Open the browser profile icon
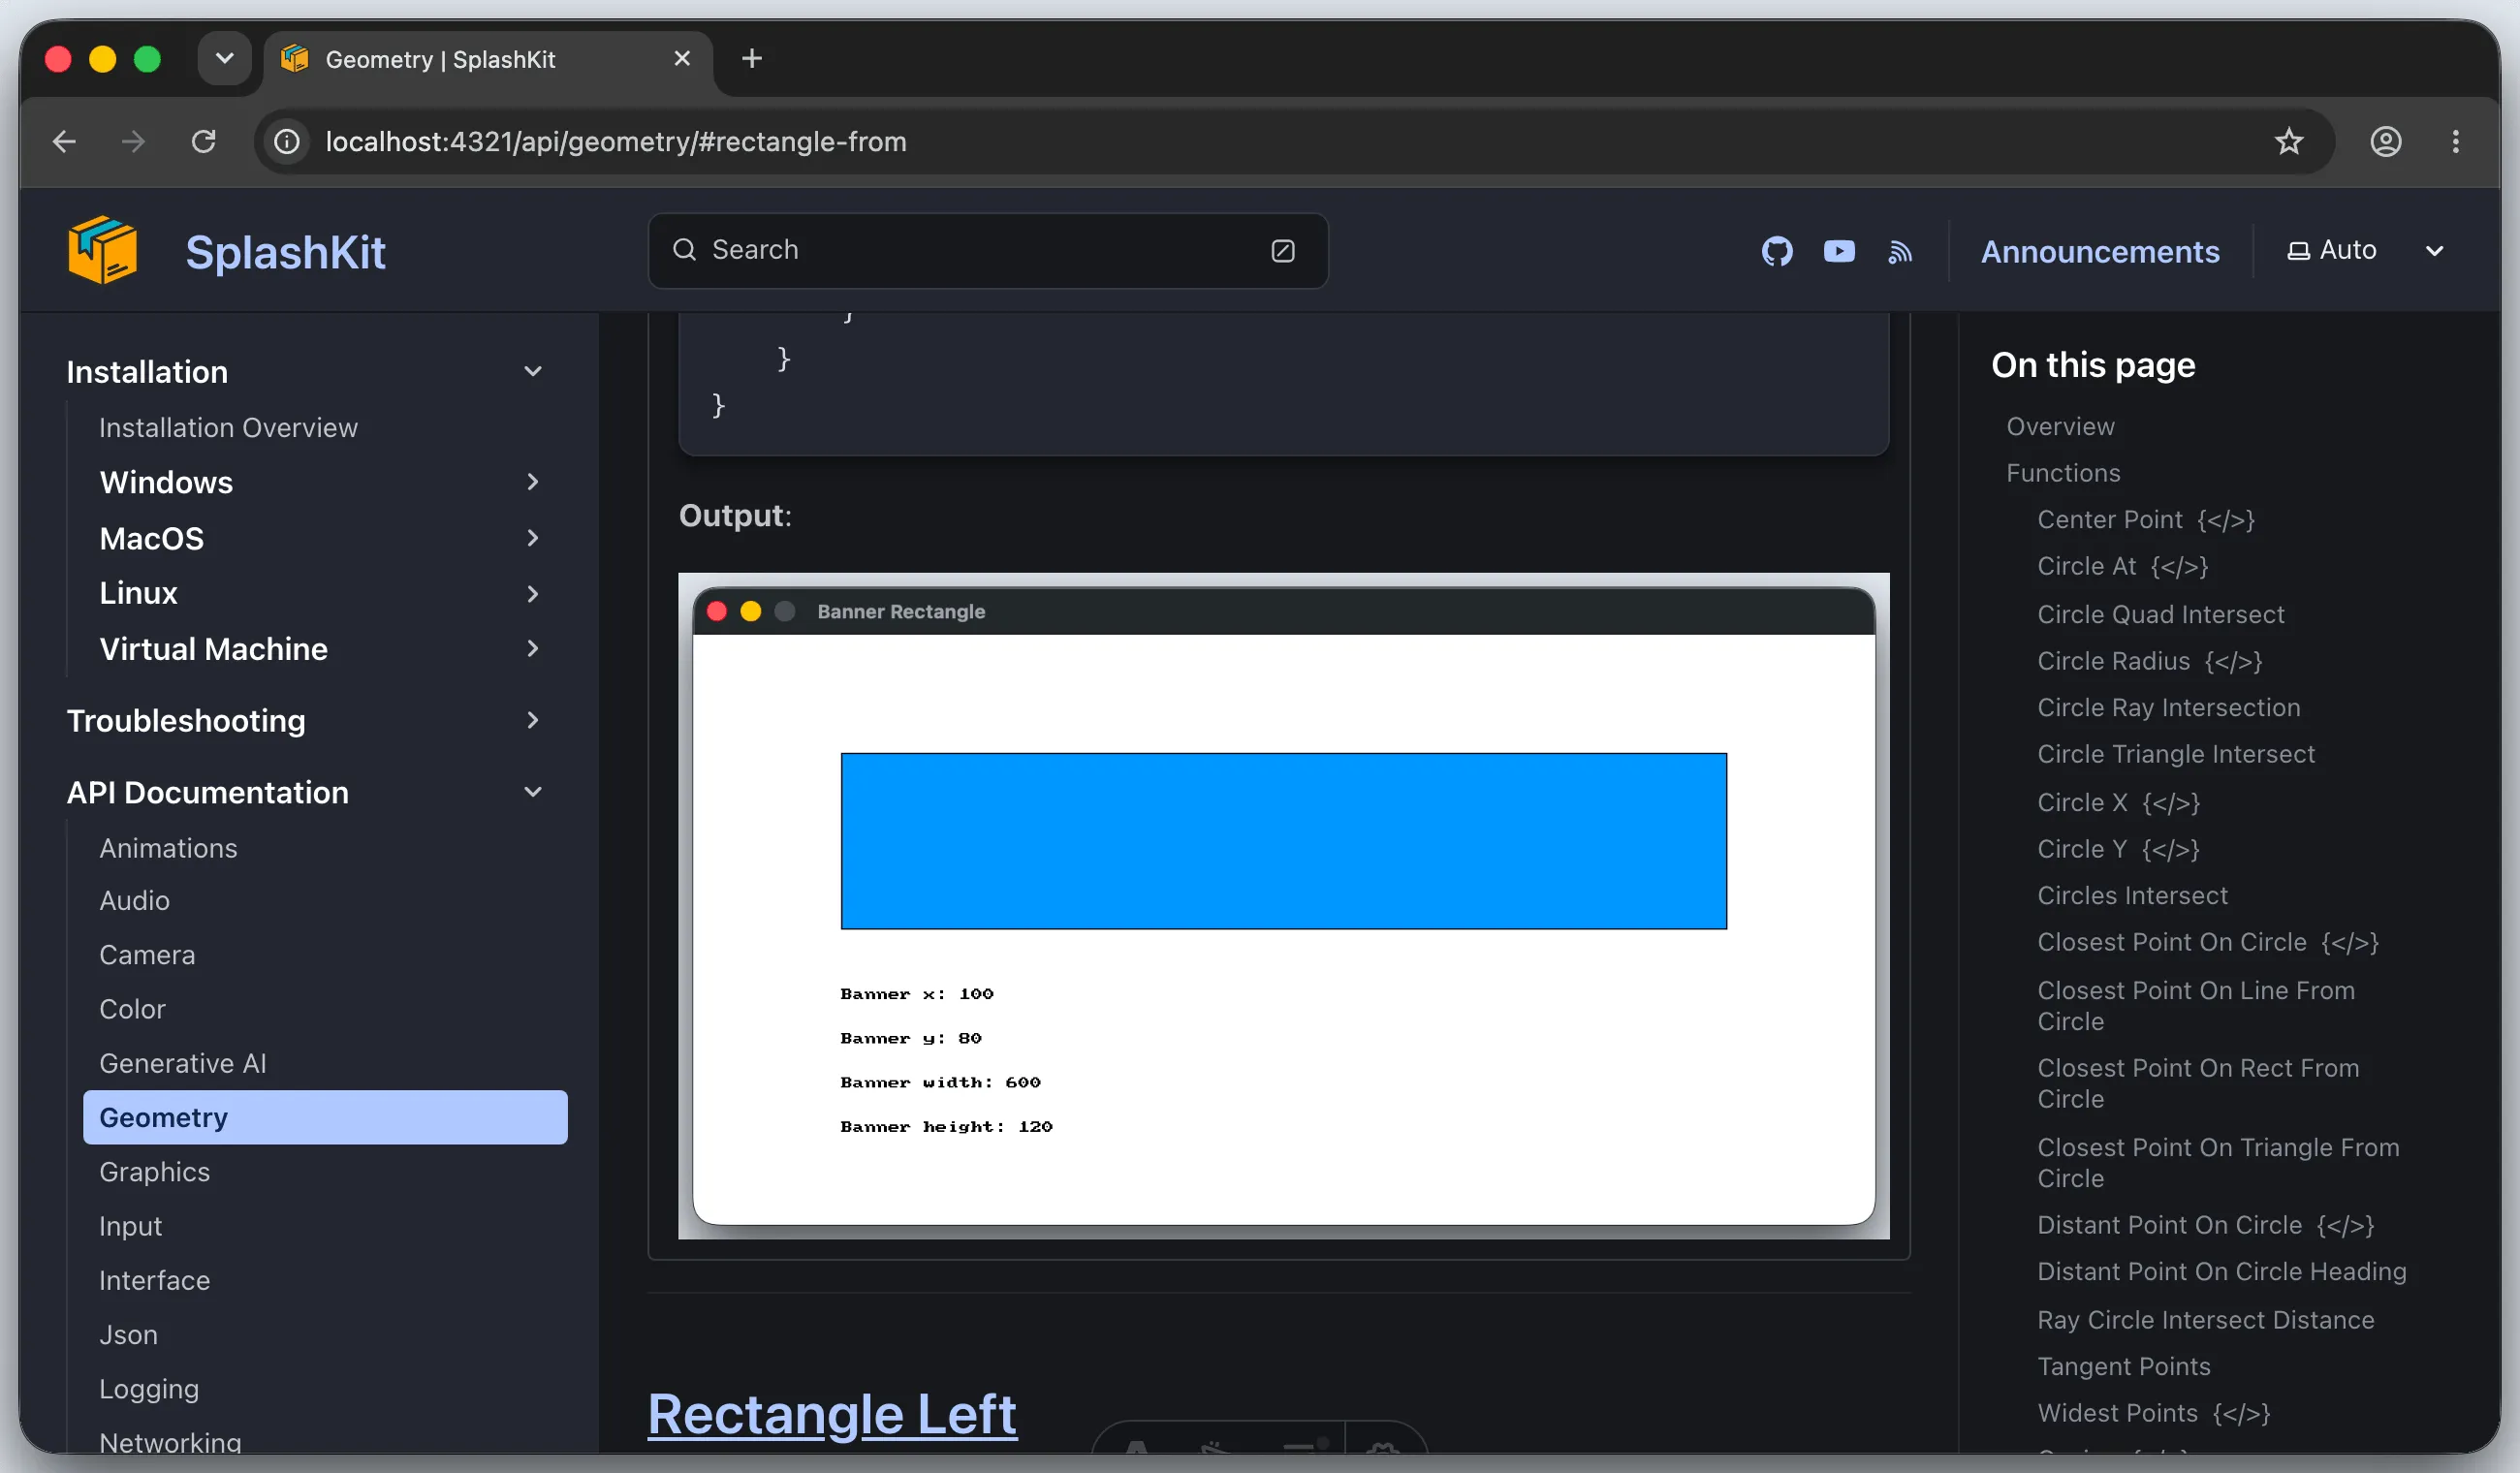 pos(2385,141)
